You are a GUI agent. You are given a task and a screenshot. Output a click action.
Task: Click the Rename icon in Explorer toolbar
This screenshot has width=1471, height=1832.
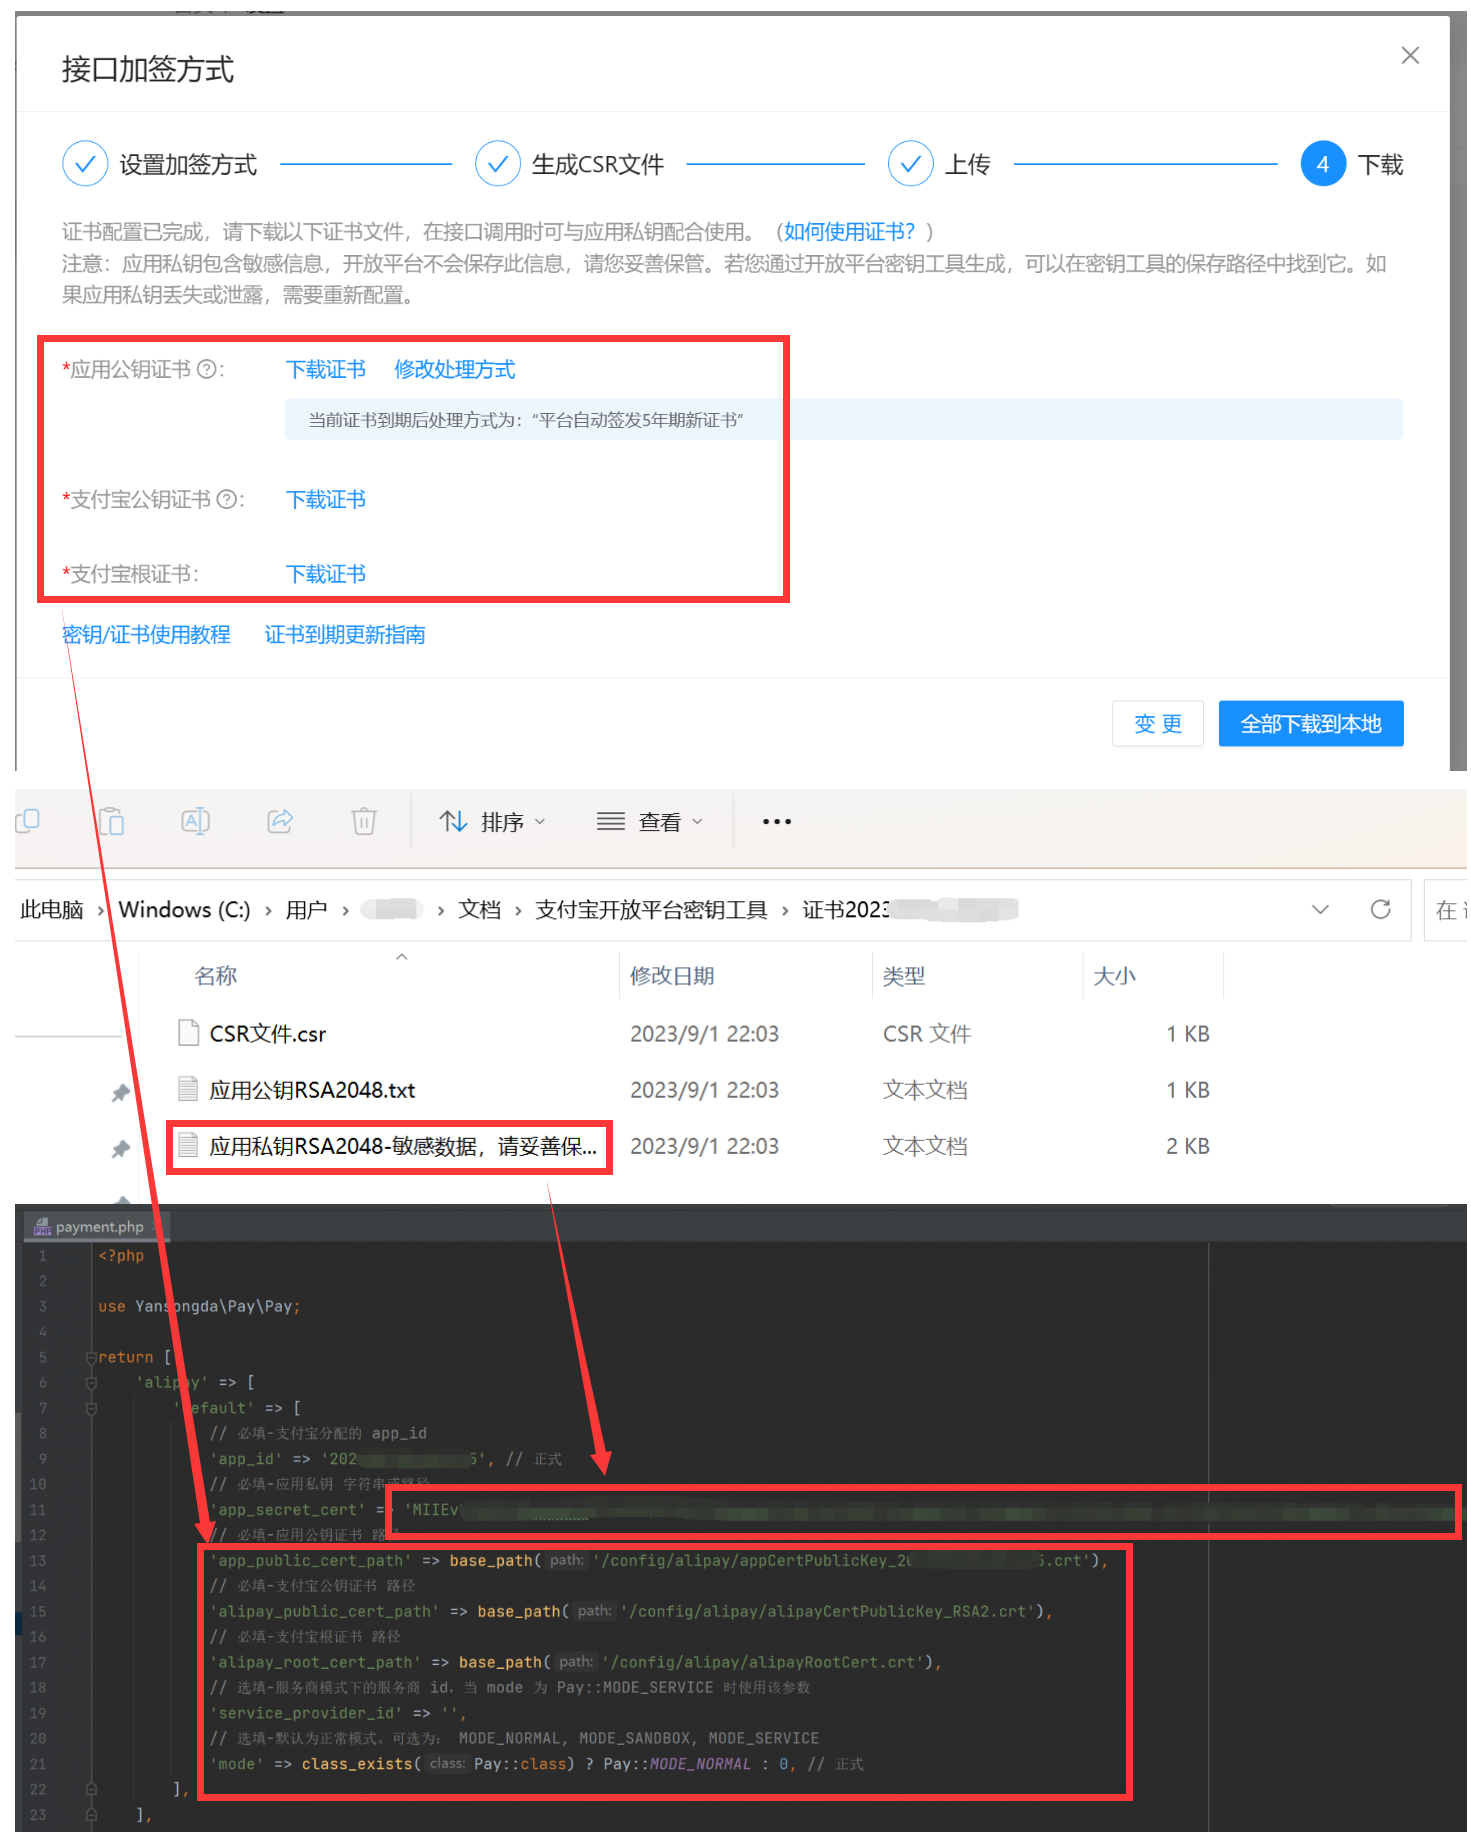tap(195, 821)
